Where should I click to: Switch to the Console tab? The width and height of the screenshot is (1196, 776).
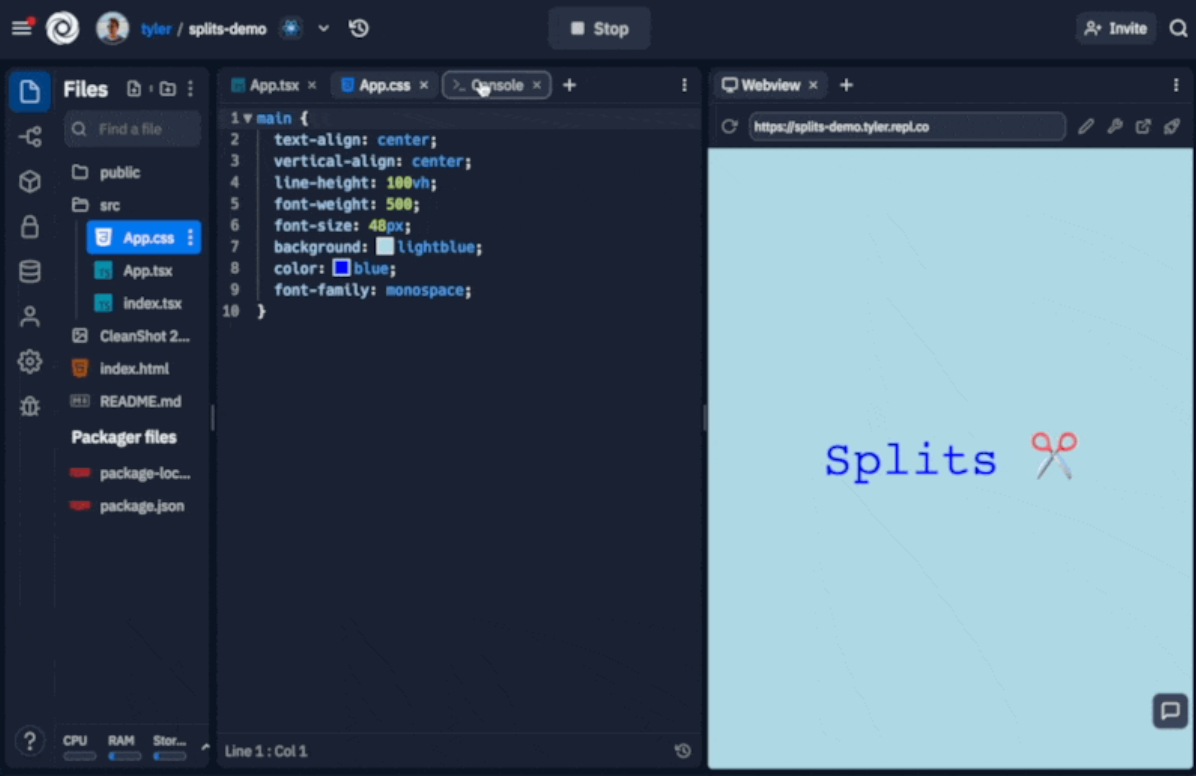497,85
